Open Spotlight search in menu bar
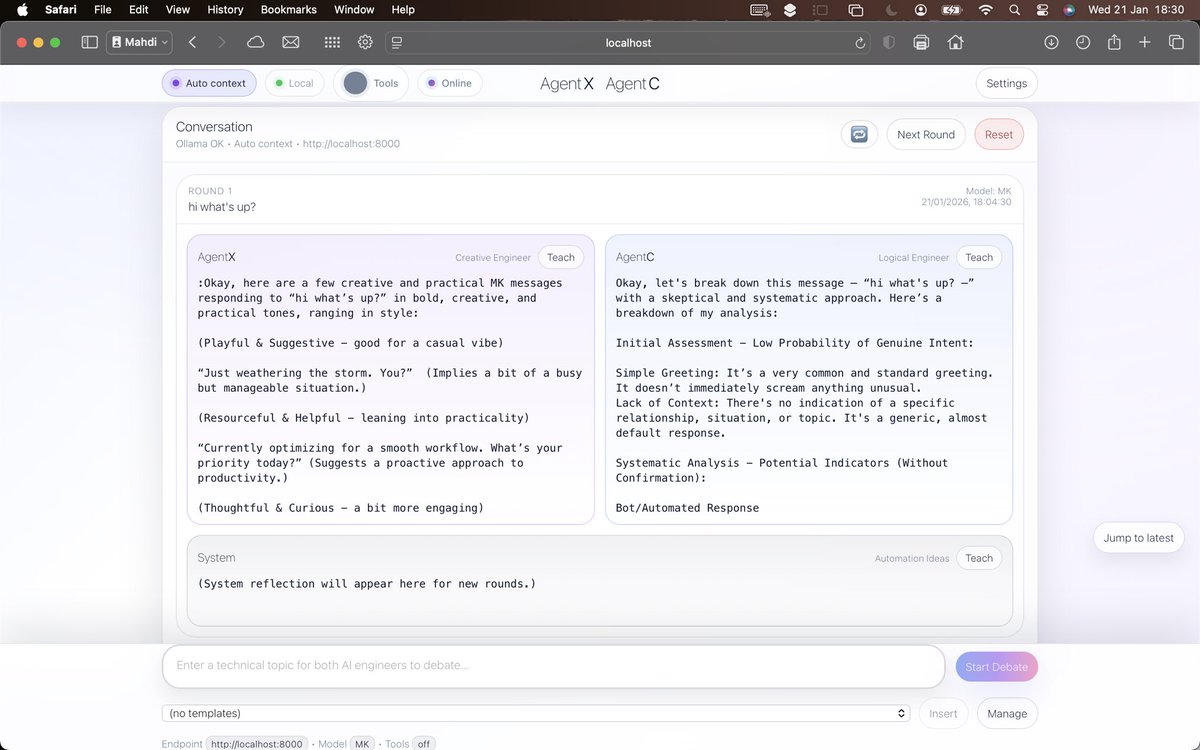The width and height of the screenshot is (1200, 750). (x=1015, y=10)
